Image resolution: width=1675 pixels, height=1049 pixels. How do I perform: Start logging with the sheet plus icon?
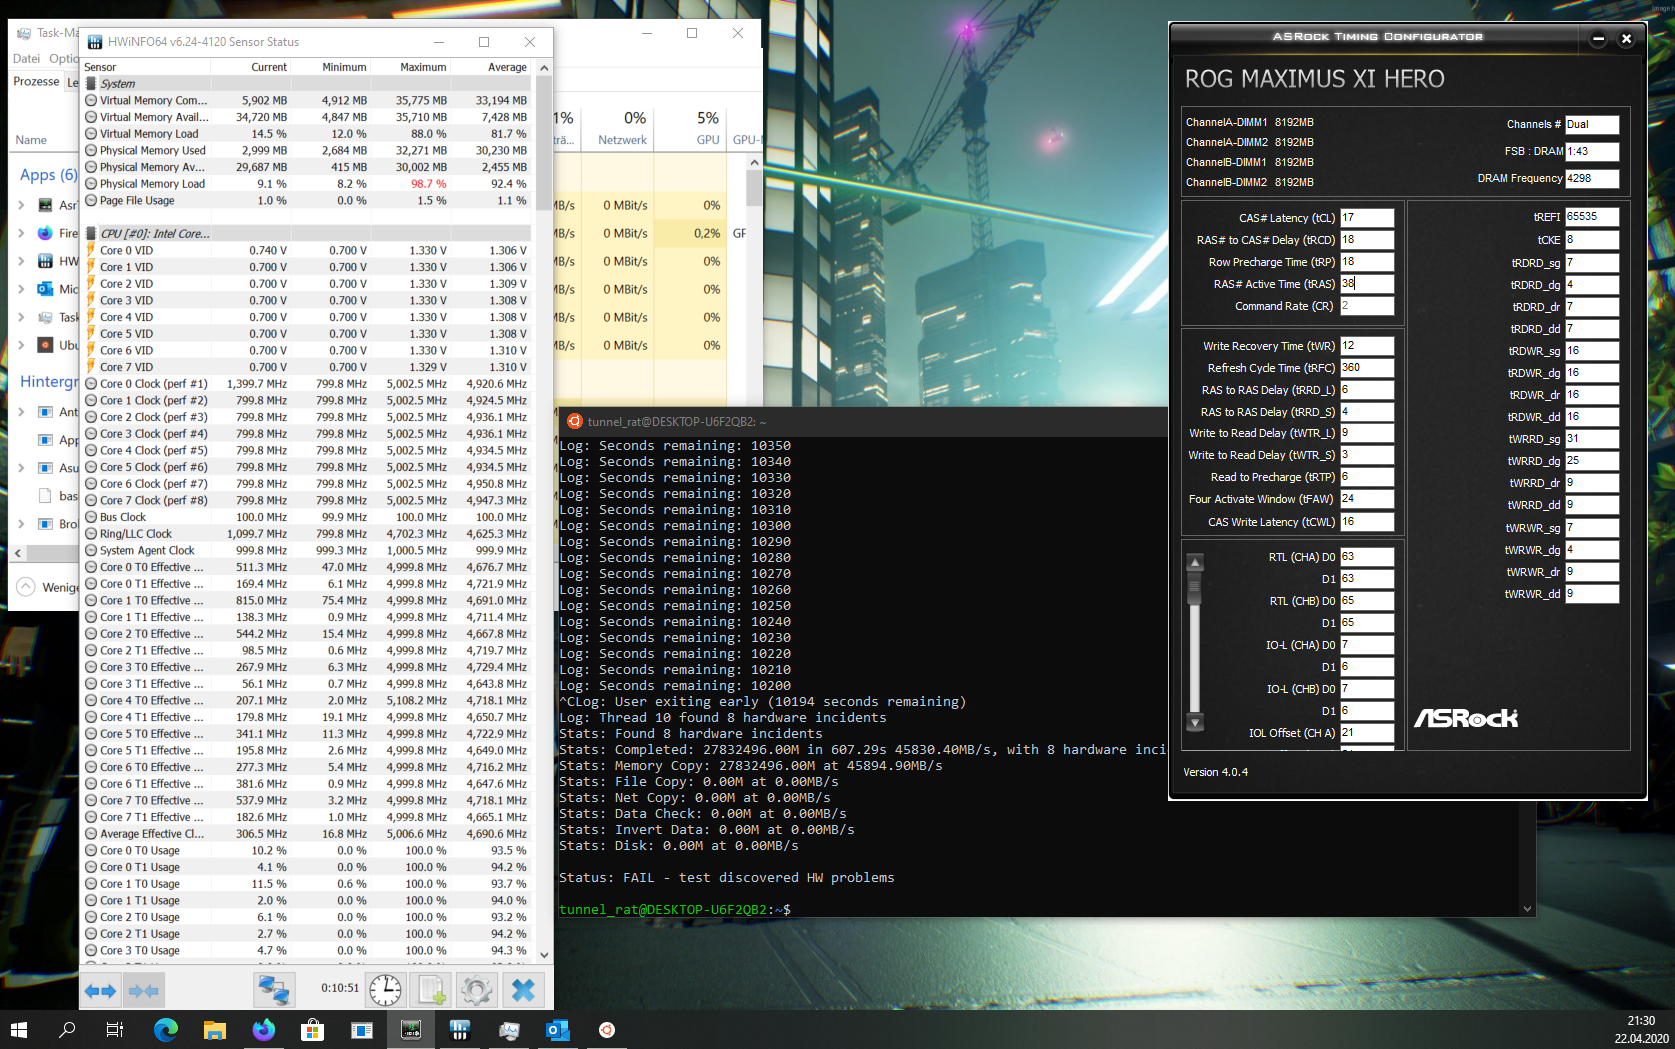coord(431,990)
